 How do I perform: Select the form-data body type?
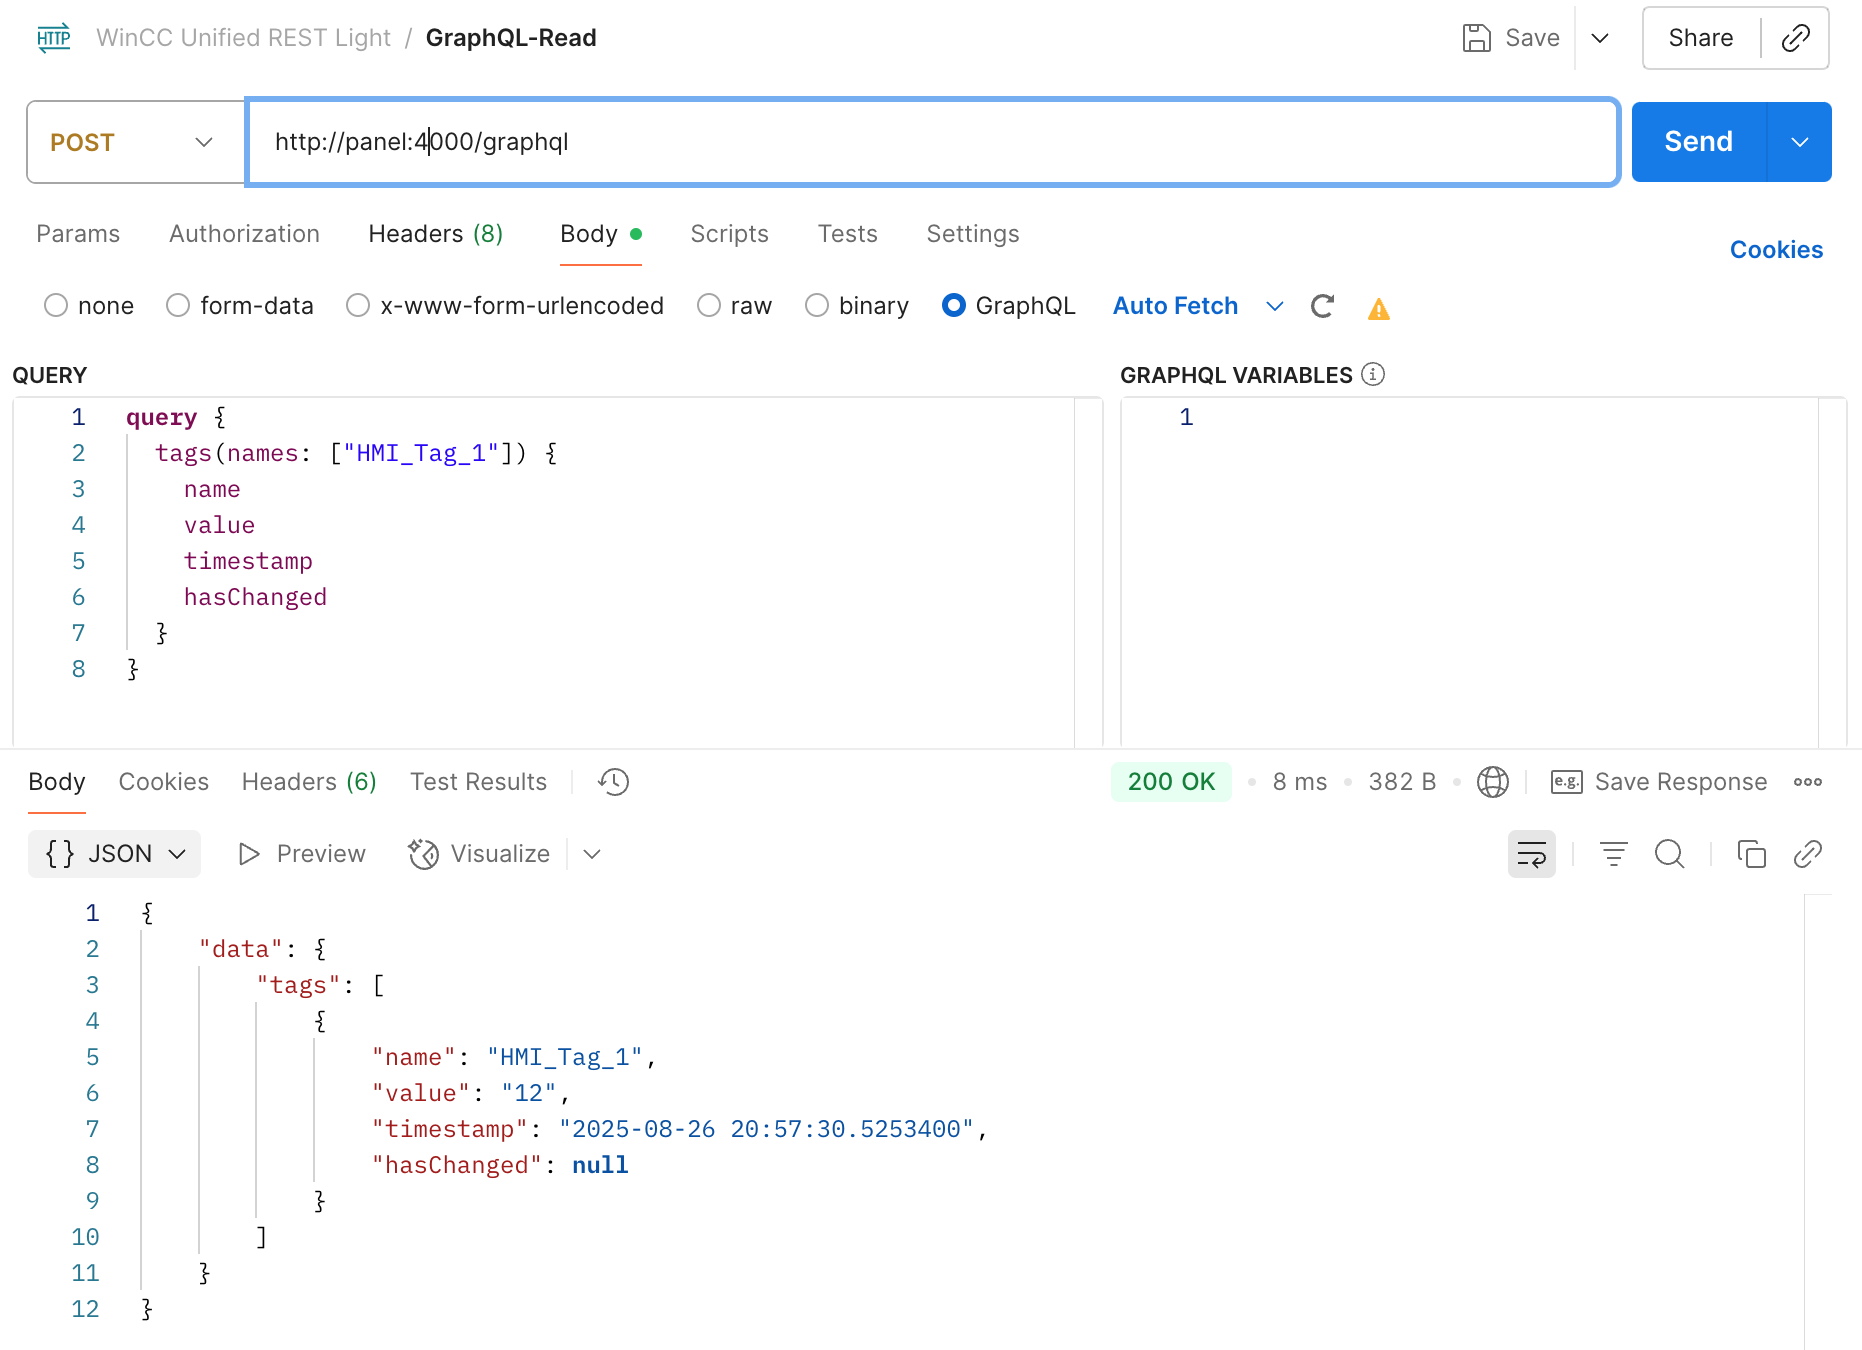(x=178, y=305)
